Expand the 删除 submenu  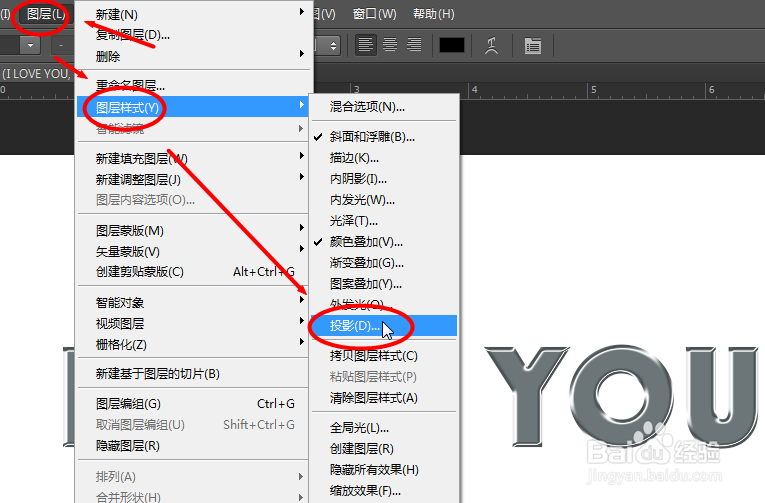coord(193,57)
